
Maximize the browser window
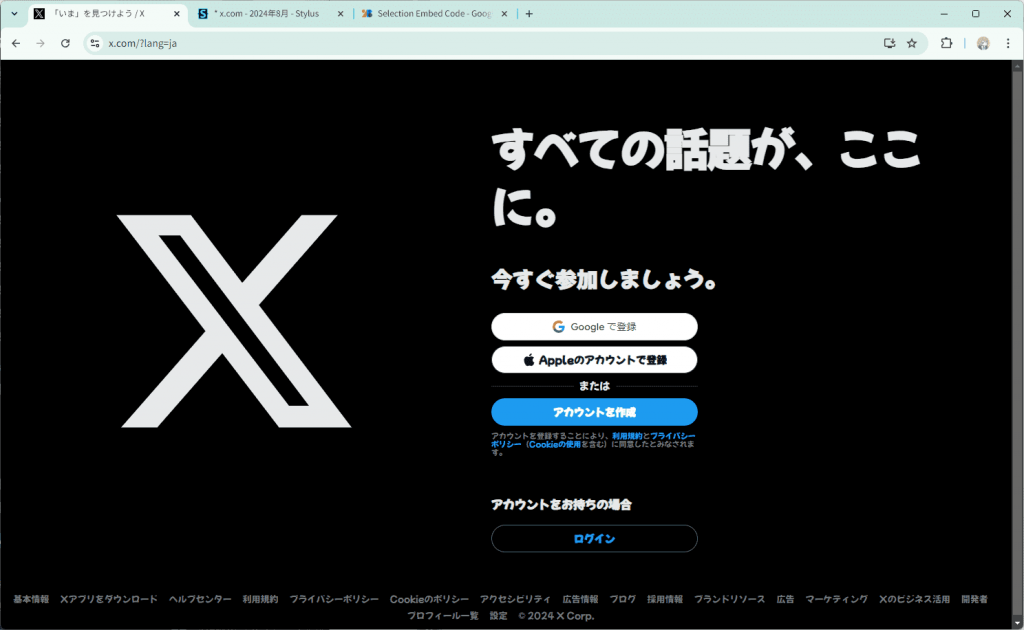pyautogui.click(x=976, y=14)
